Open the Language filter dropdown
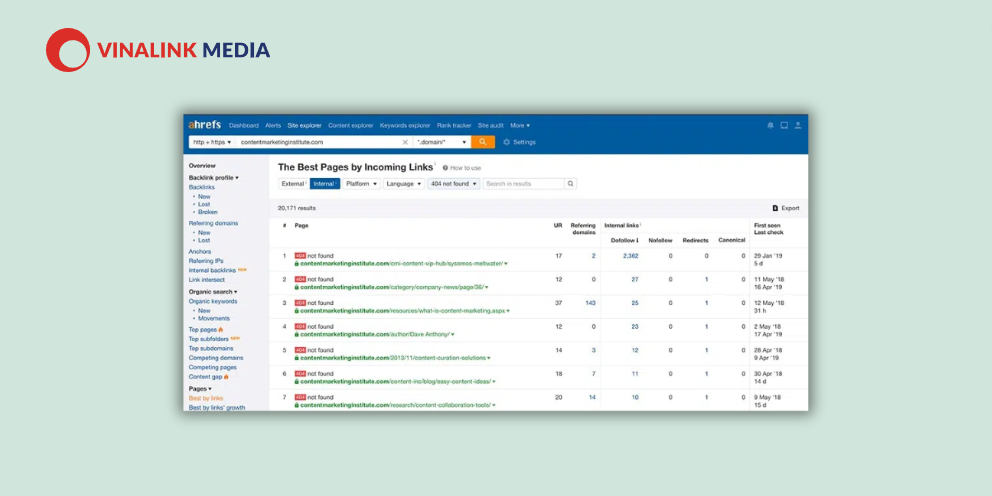The image size is (992, 496). (x=403, y=183)
